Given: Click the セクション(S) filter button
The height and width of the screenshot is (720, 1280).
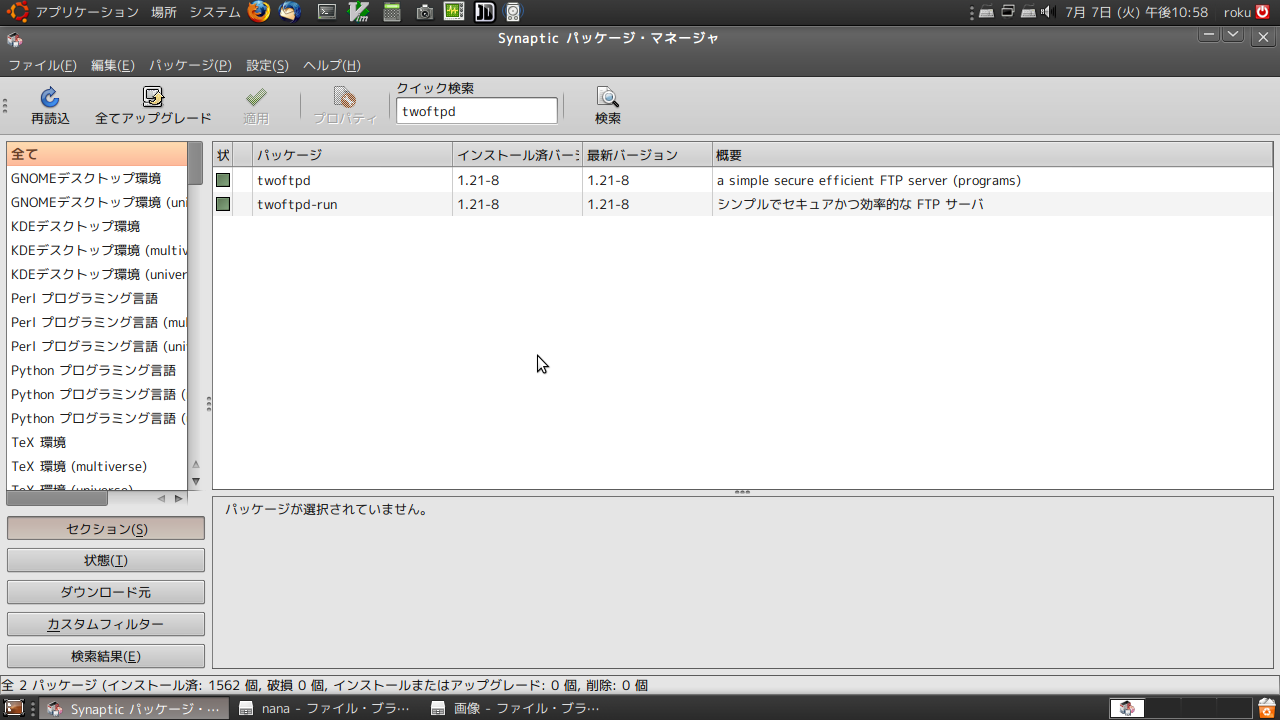Looking at the screenshot, I should point(106,528).
